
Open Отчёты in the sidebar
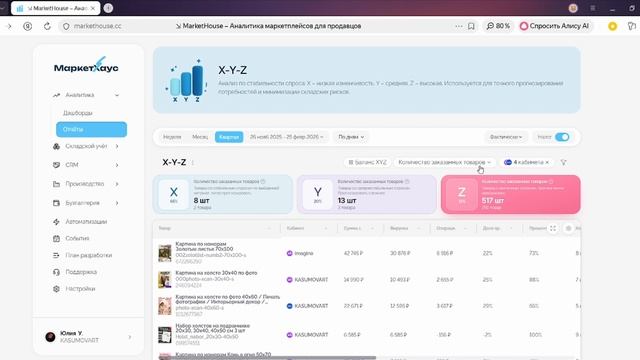point(91,129)
